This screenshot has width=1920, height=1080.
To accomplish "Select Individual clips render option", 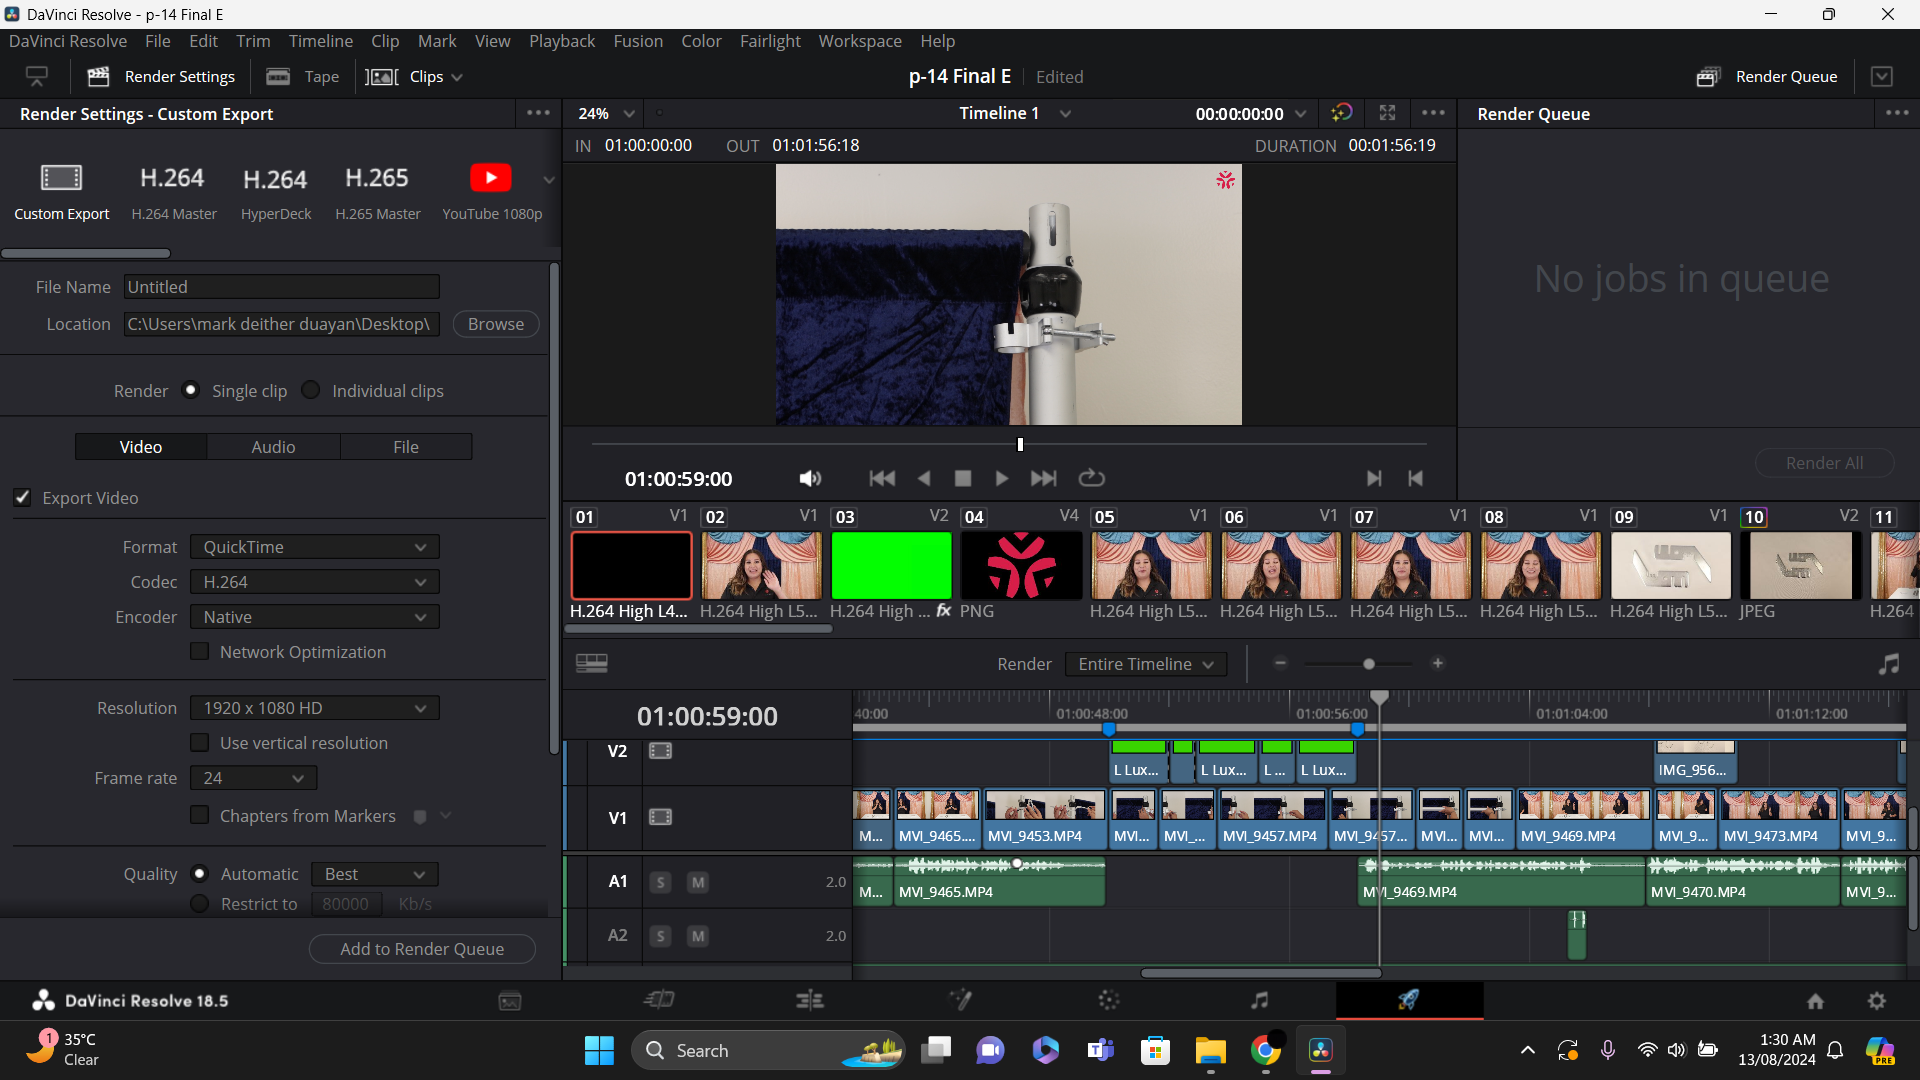I will (311, 390).
